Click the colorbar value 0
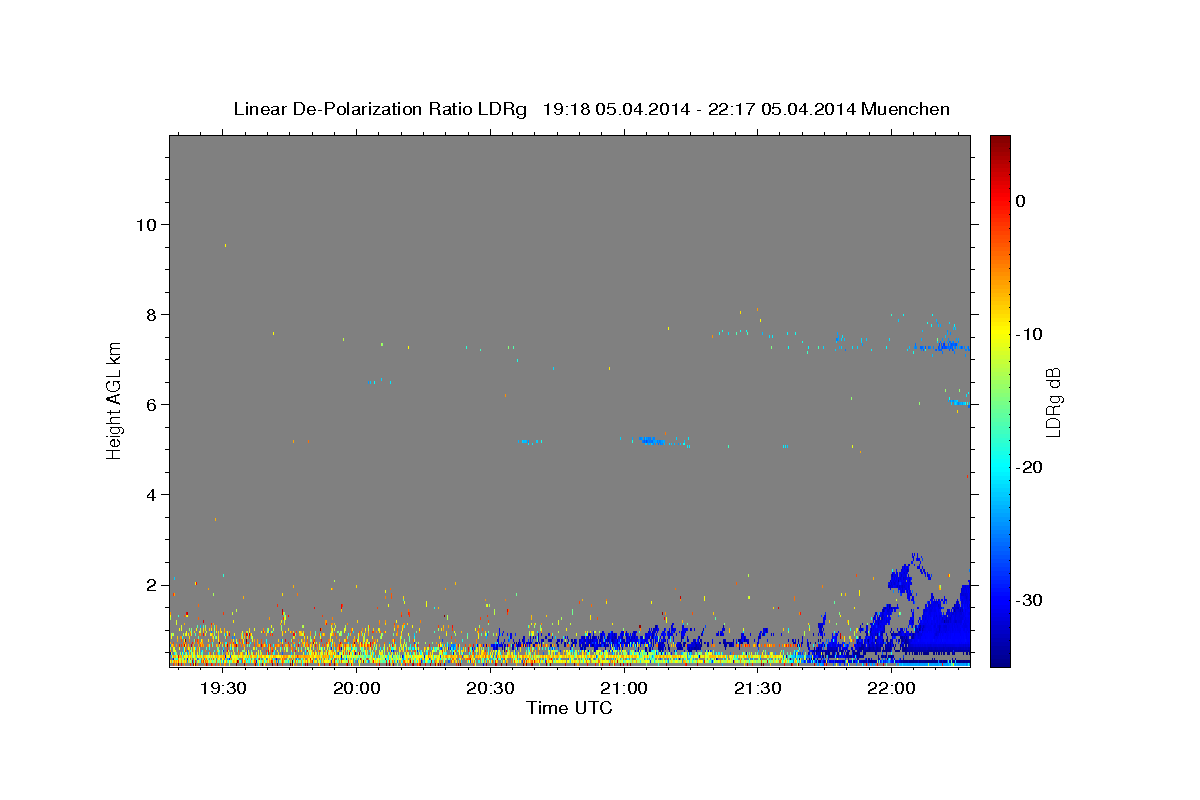1200x800 pixels. [x=1021, y=201]
